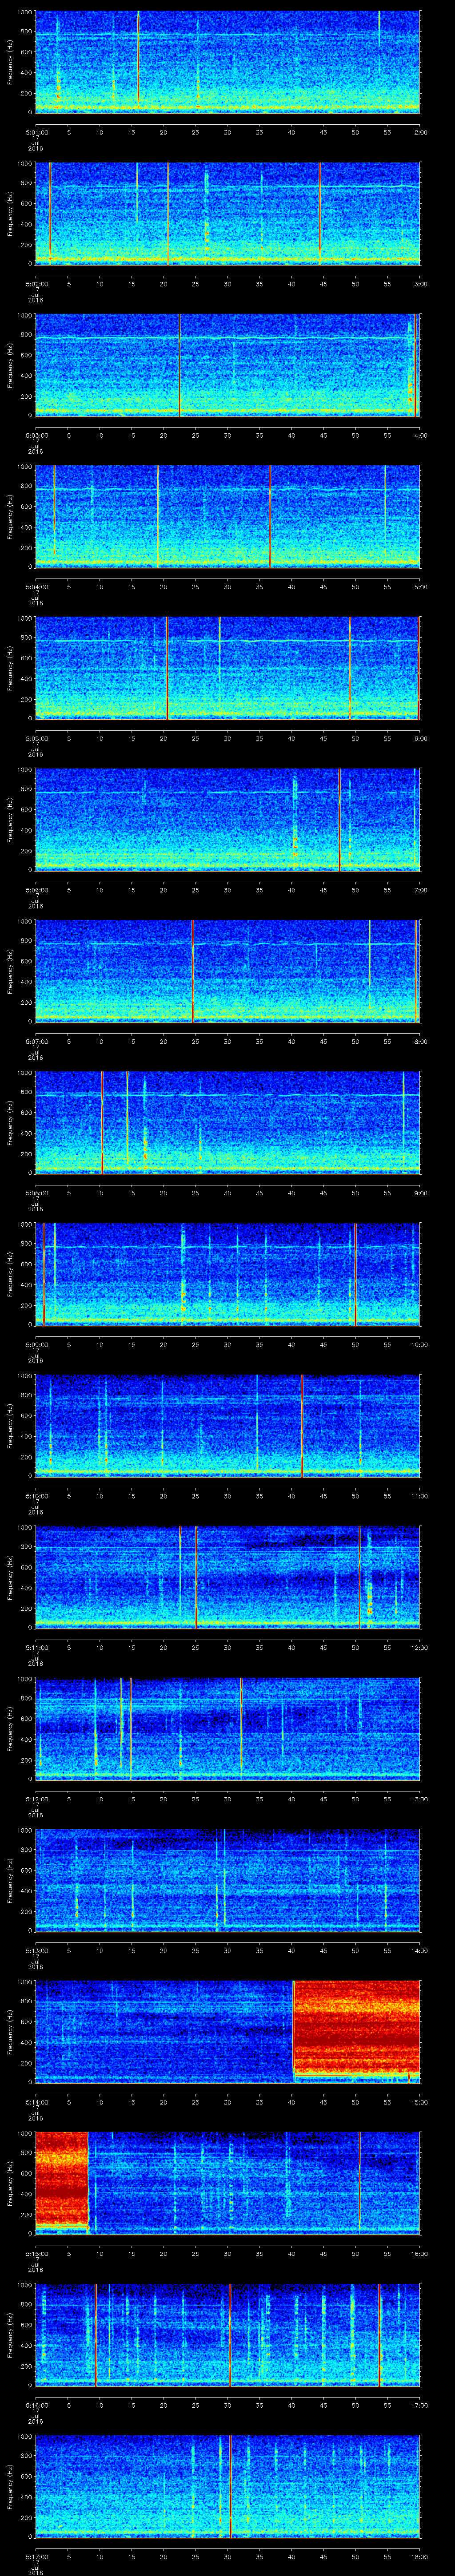
Task: Open the spectrogram panel starting at 5:03:00
Action: 227,365
